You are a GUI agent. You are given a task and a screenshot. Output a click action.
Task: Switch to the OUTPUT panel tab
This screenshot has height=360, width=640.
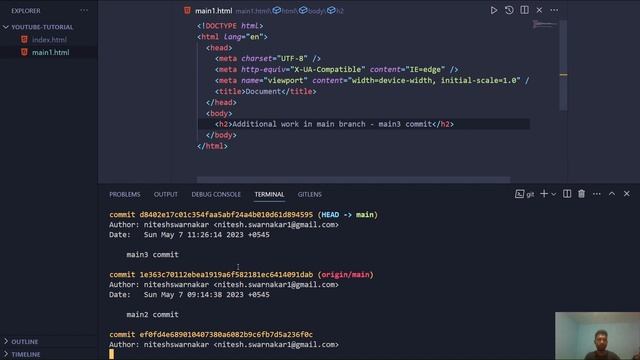[x=166, y=194]
